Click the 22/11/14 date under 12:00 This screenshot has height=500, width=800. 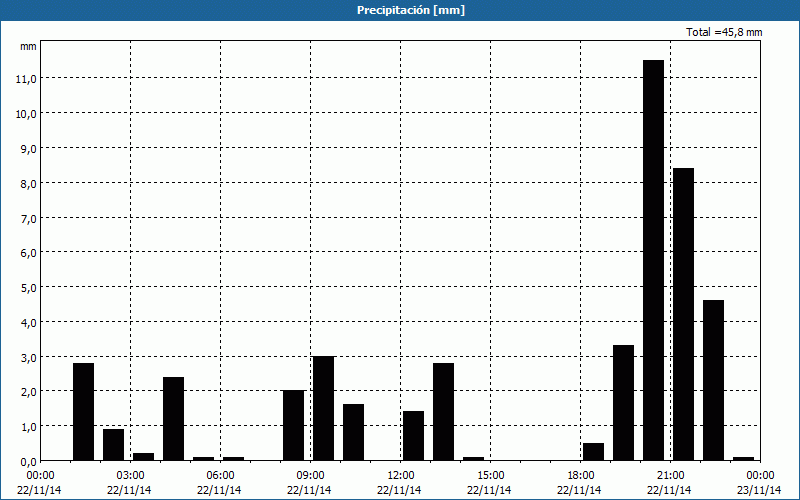point(399,490)
